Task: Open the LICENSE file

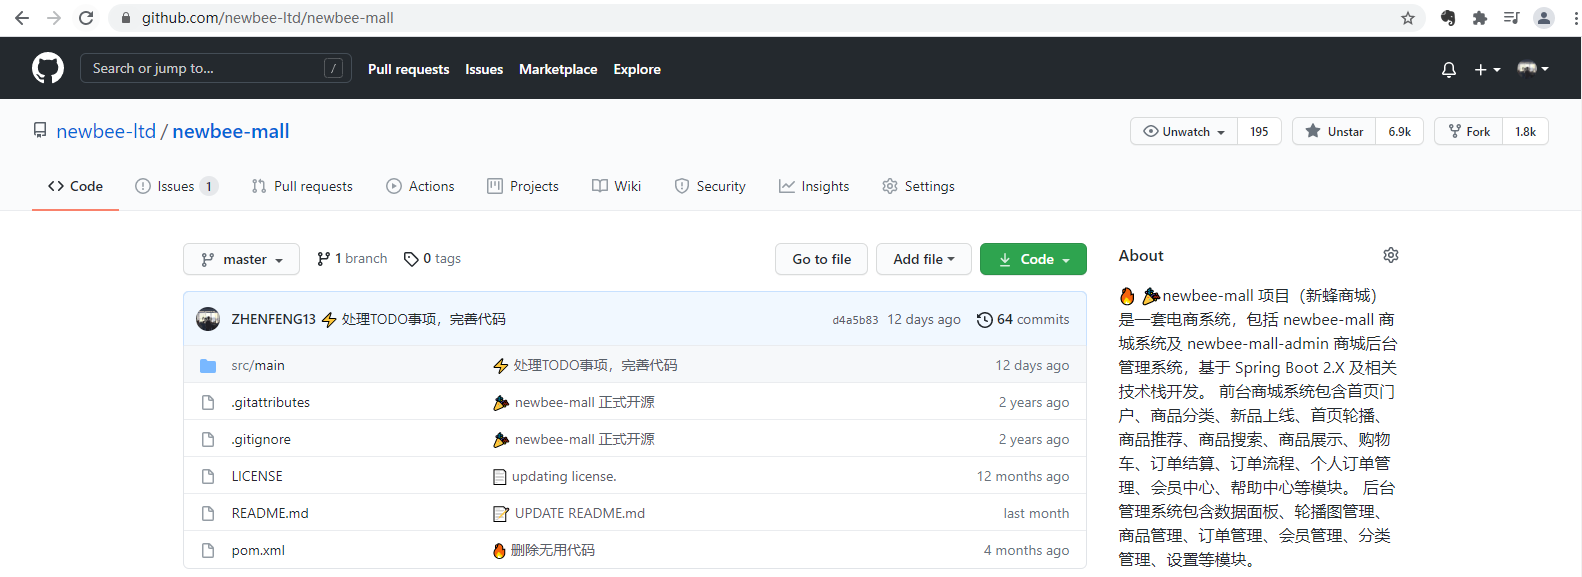Action: (x=257, y=476)
